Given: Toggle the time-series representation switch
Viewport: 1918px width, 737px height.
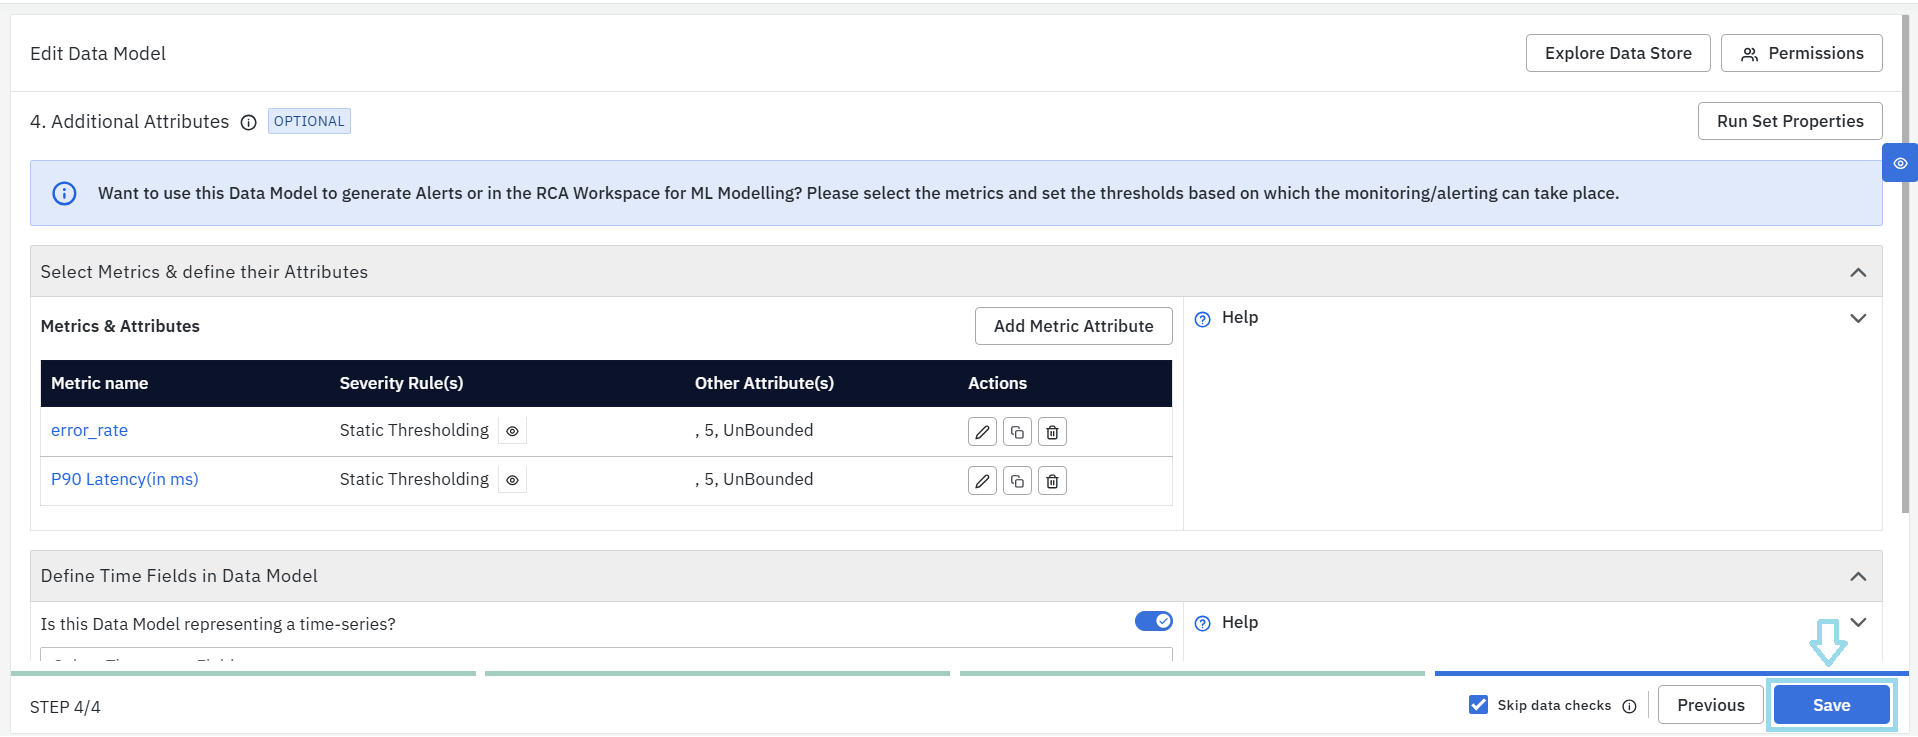Looking at the screenshot, I should [x=1153, y=621].
